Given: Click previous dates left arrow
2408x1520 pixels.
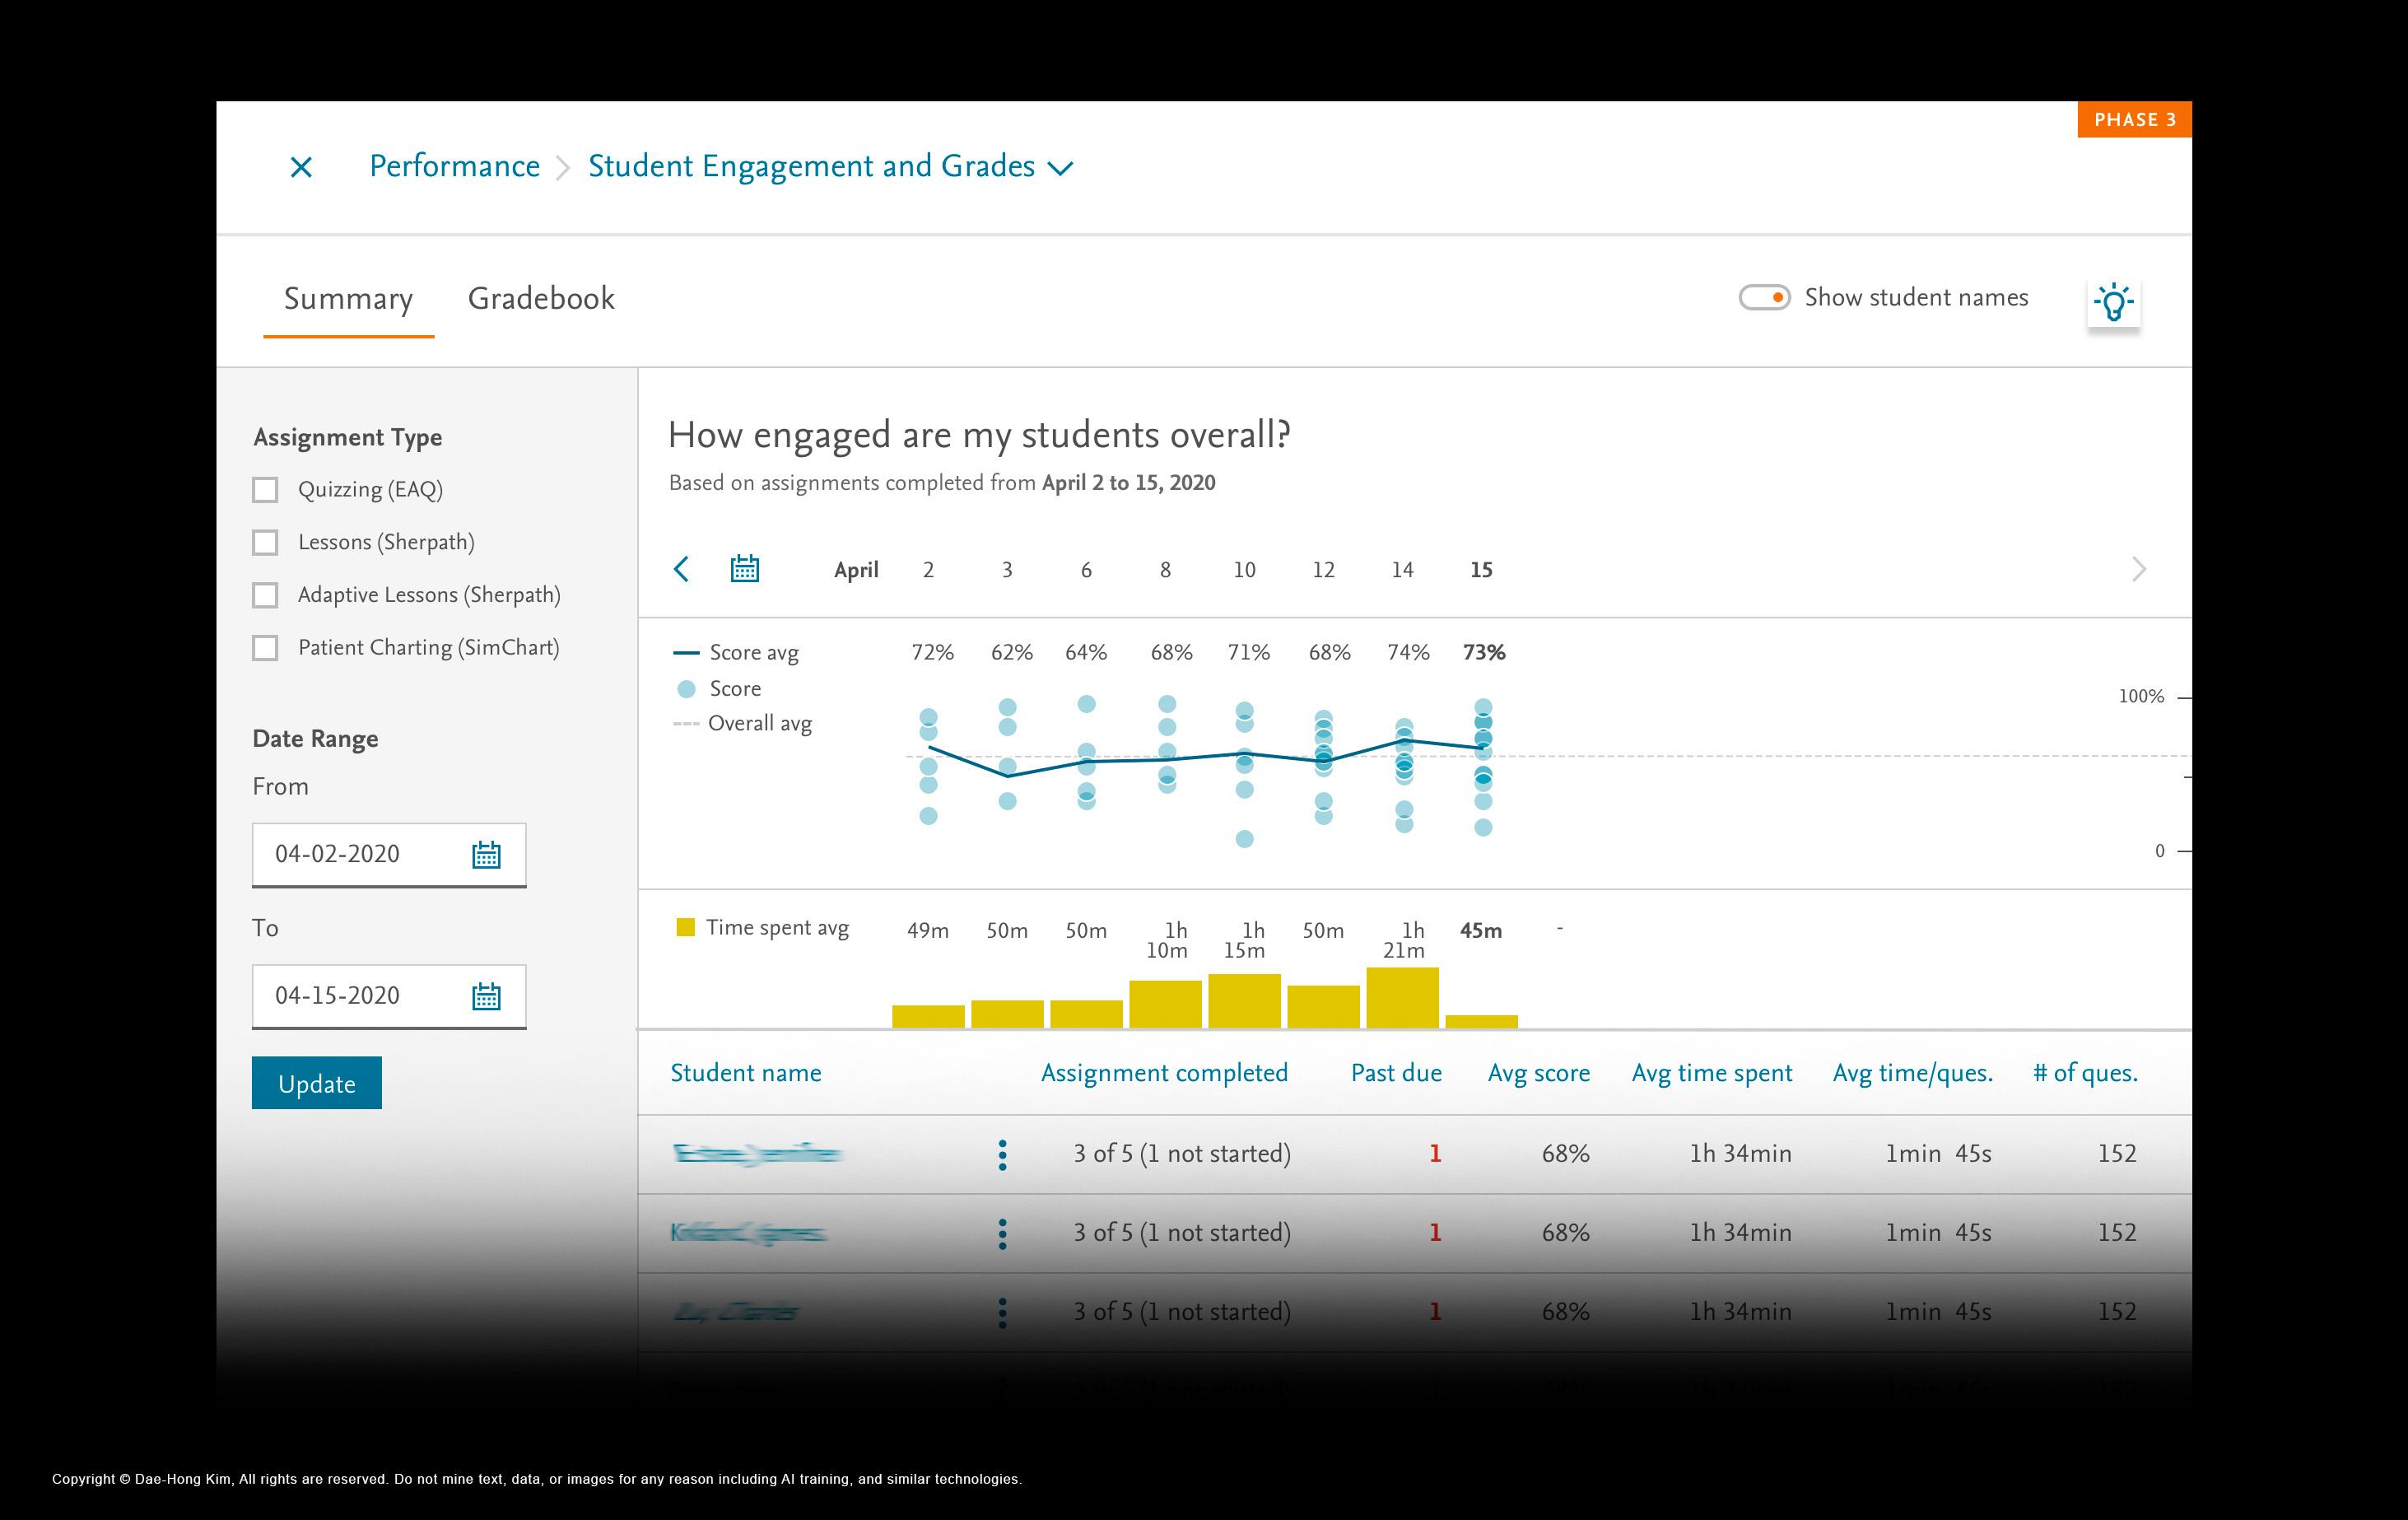Looking at the screenshot, I should point(682,569).
